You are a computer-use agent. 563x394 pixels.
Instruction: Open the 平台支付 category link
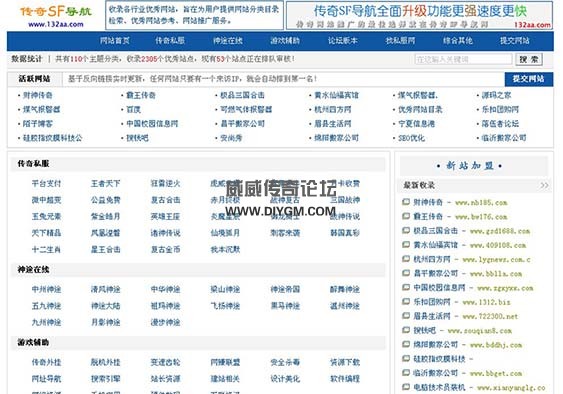click(x=46, y=184)
